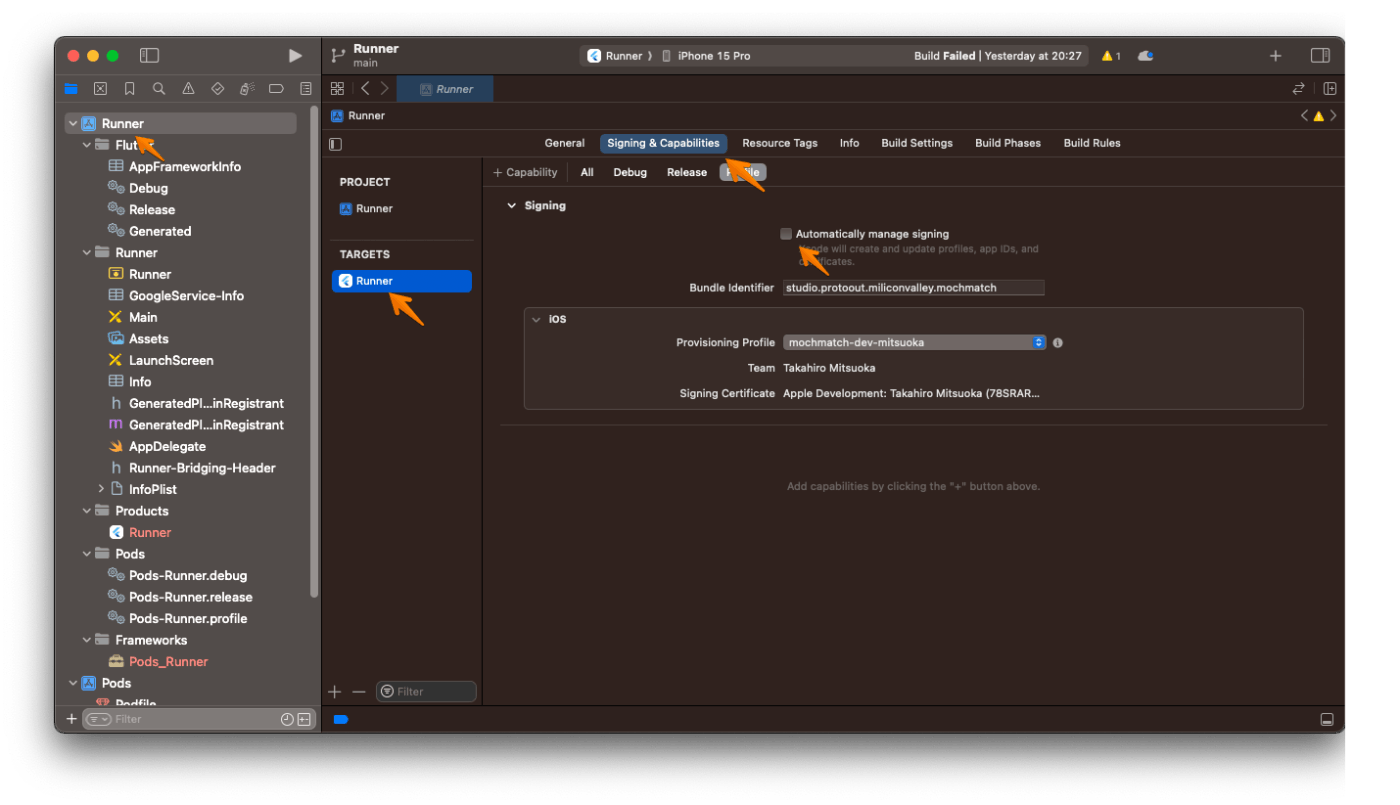
Task: Click the editor review swap-arrows icon
Action: point(1299,89)
